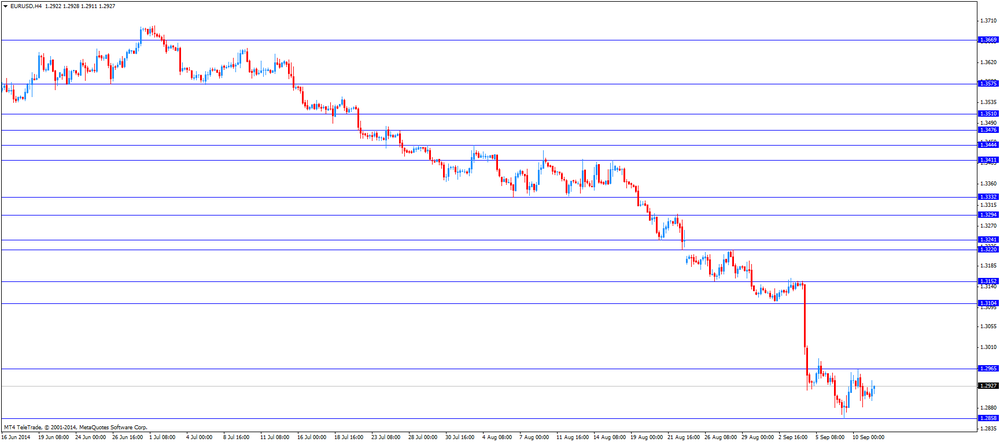This screenshot has height=442, width=1000.
Task: Click the 18 Jul 16:00 time label
Action: (349, 438)
